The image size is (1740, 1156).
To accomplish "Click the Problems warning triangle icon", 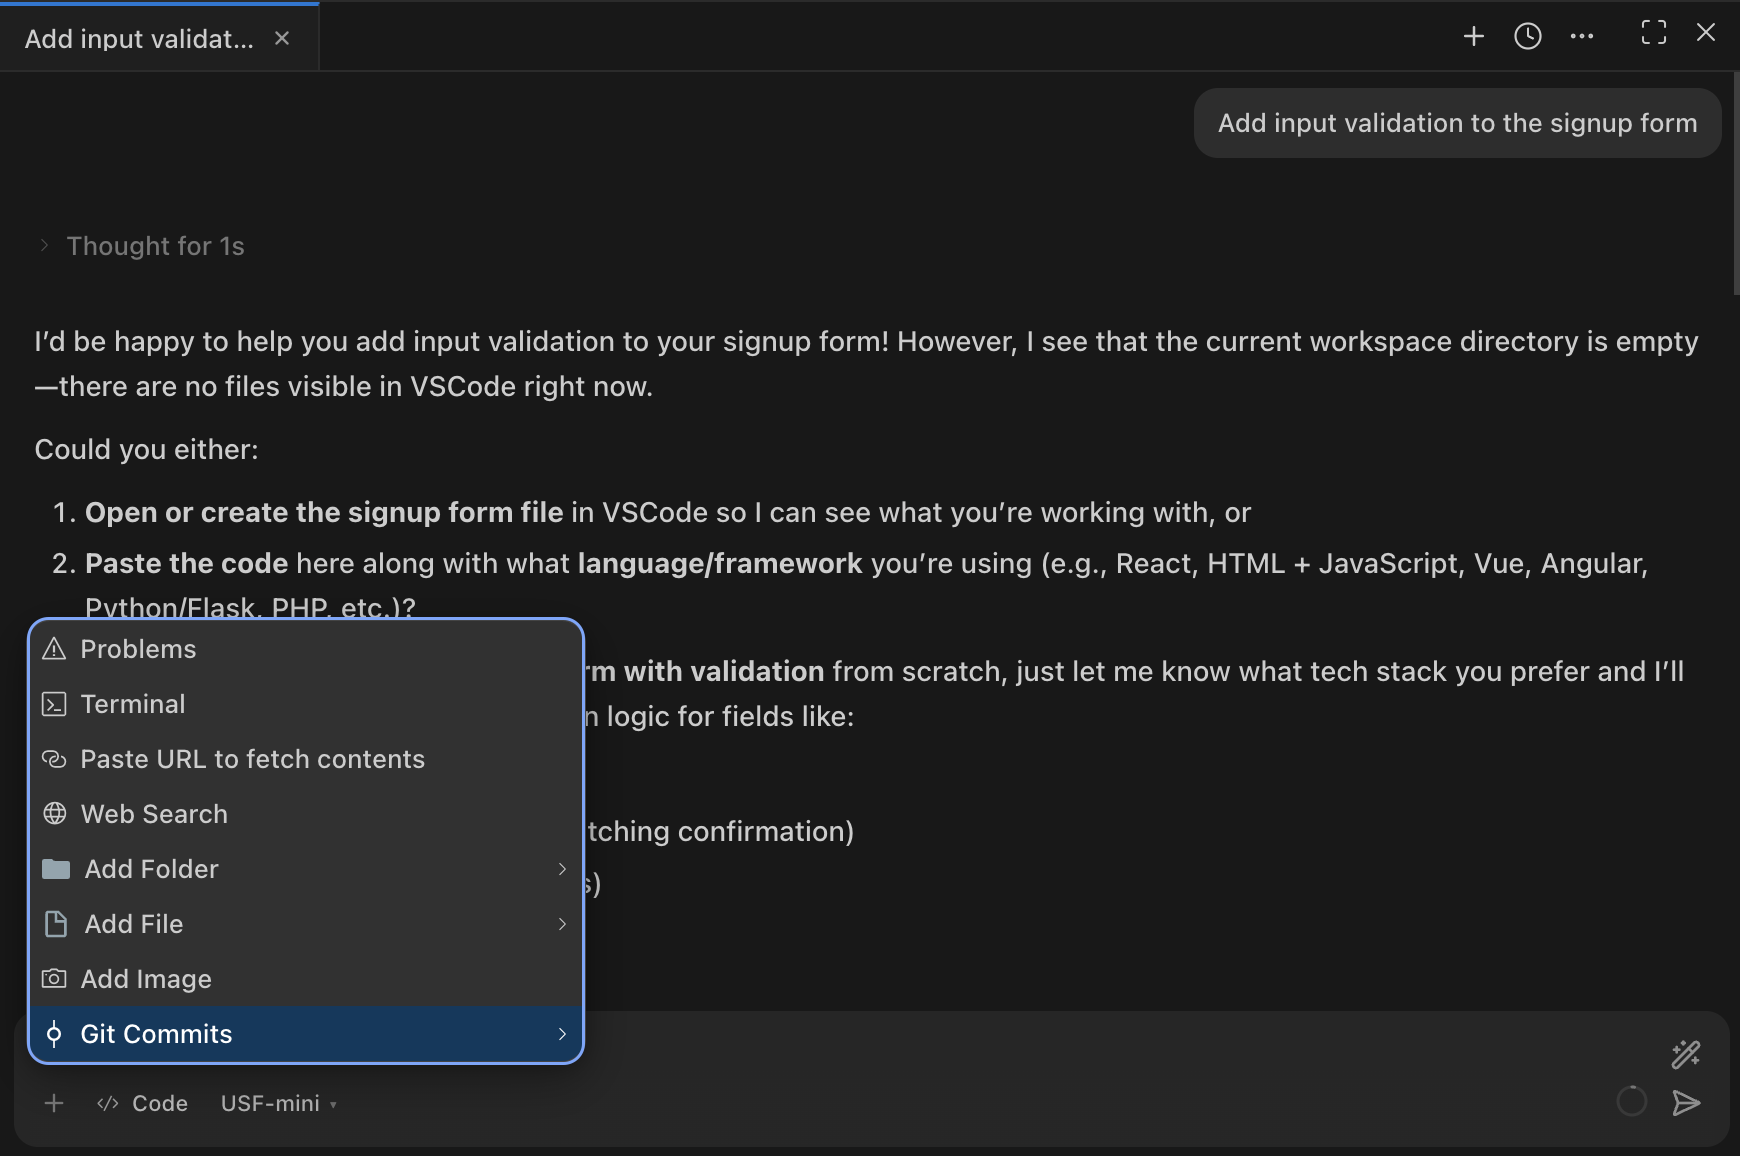I will click(x=54, y=649).
